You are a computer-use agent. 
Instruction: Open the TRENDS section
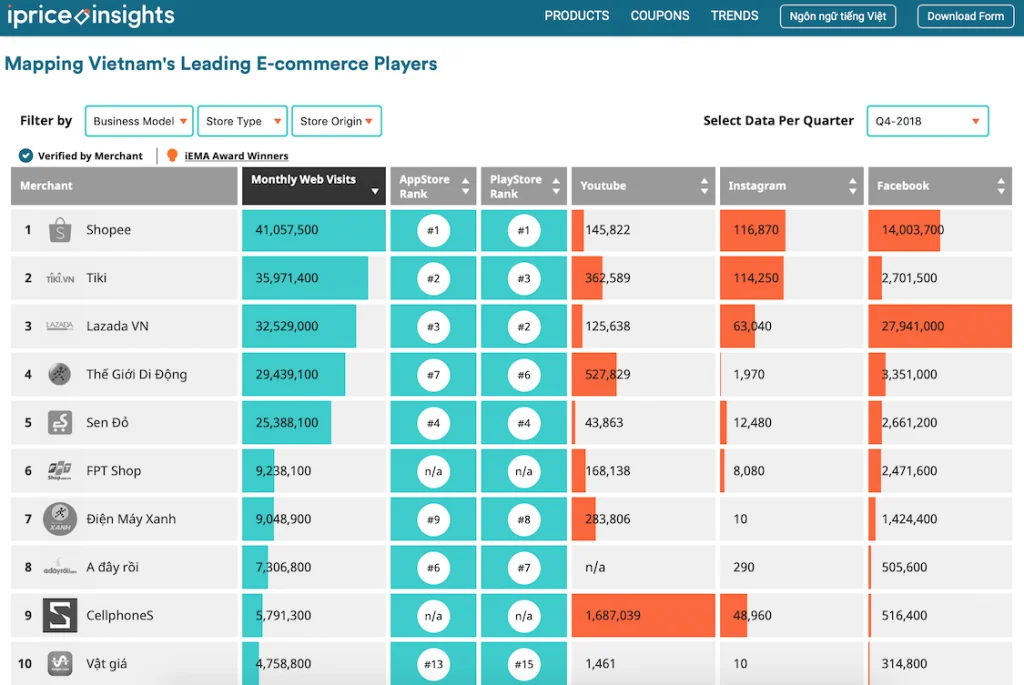734,15
